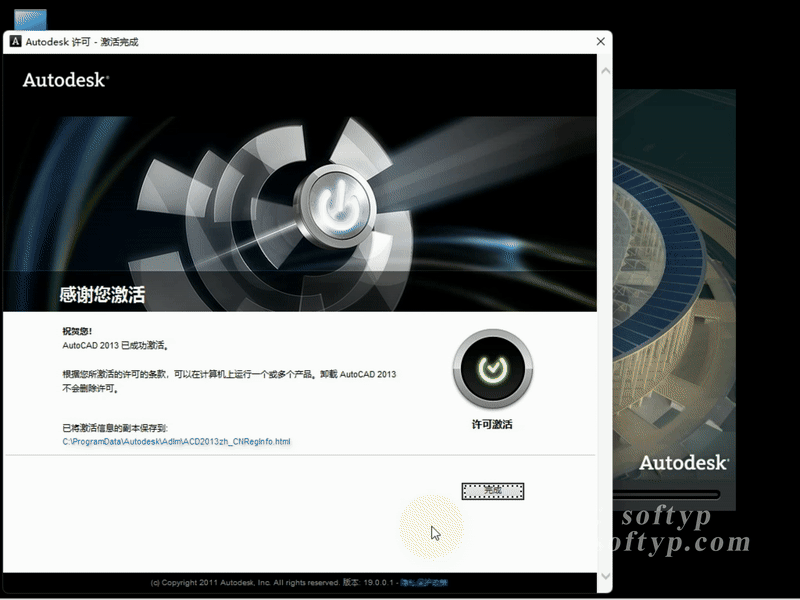
Task: Click the 完成 (Finish) button
Action: click(x=492, y=491)
